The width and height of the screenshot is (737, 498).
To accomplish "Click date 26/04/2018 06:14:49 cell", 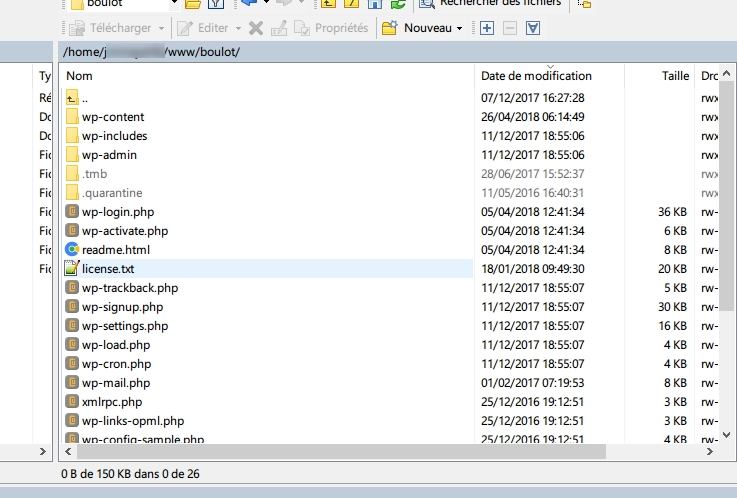I will coord(533,117).
